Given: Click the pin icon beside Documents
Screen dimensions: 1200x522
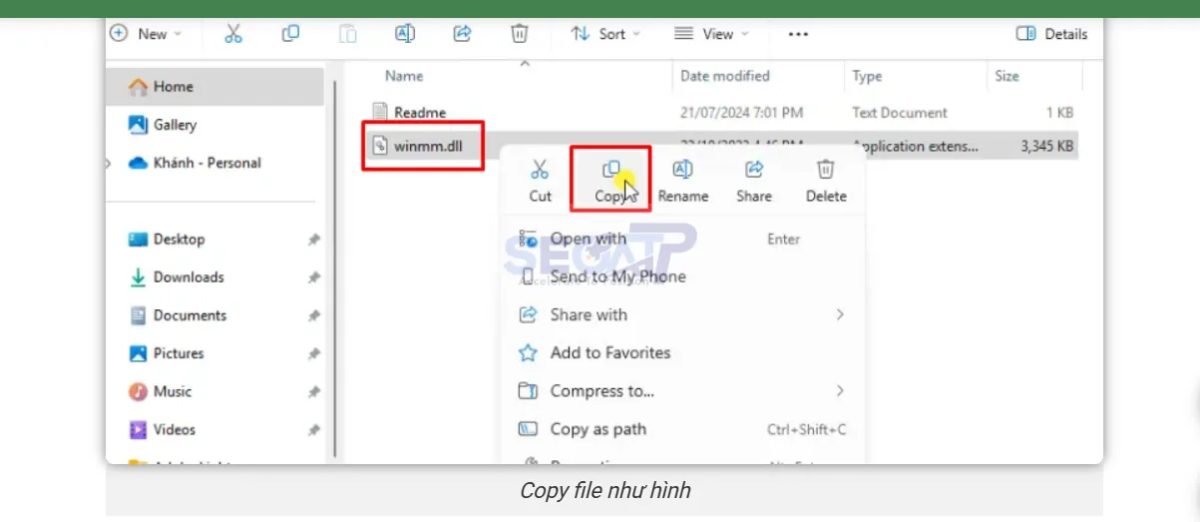Looking at the screenshot, I should click(x=314, y=316).
